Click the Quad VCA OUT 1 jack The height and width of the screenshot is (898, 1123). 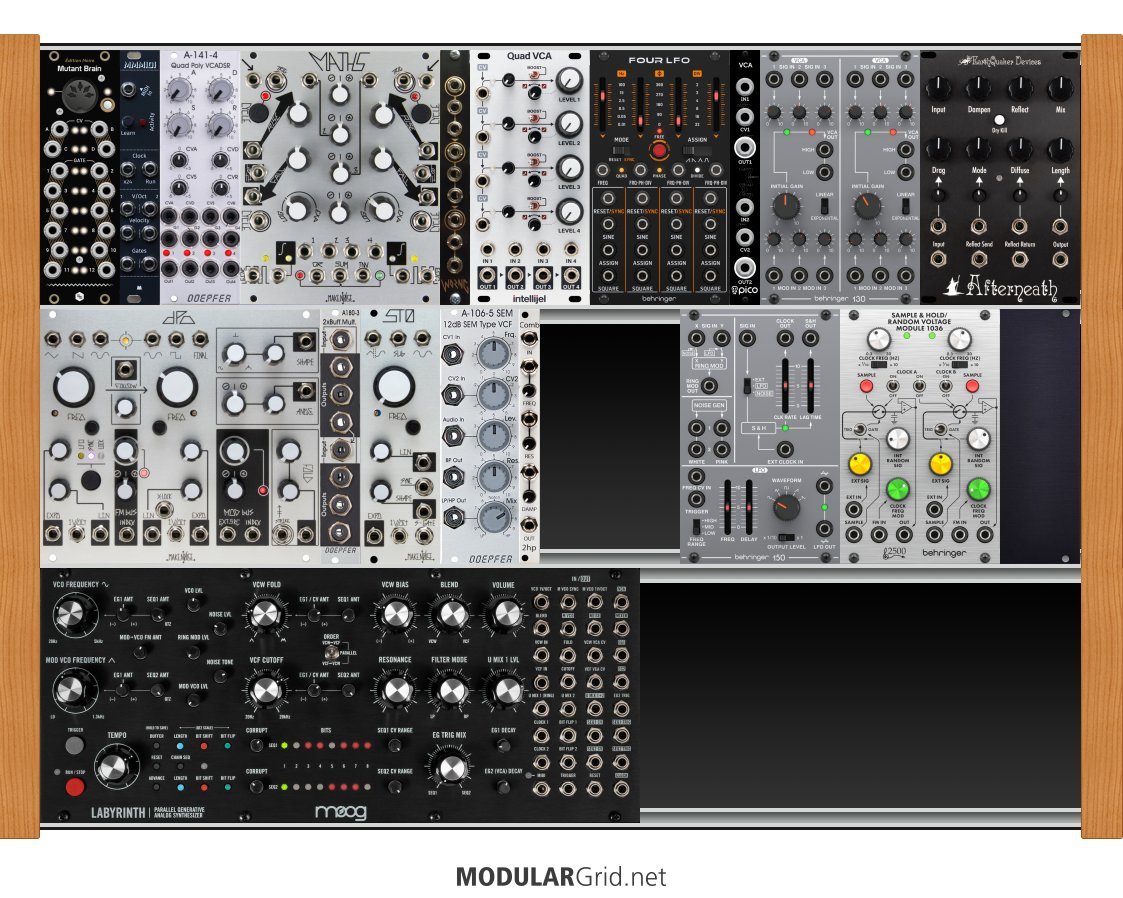point(487,276)
